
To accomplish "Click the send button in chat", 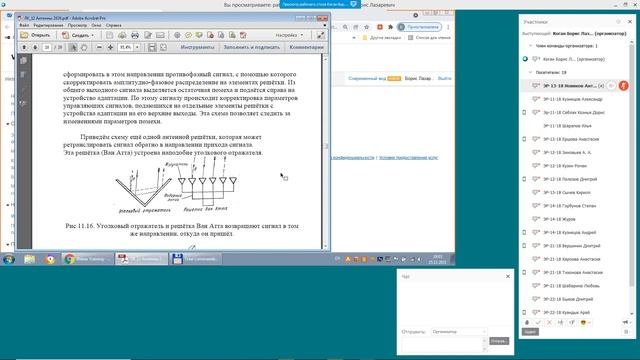I will click(x=499, y=341).
